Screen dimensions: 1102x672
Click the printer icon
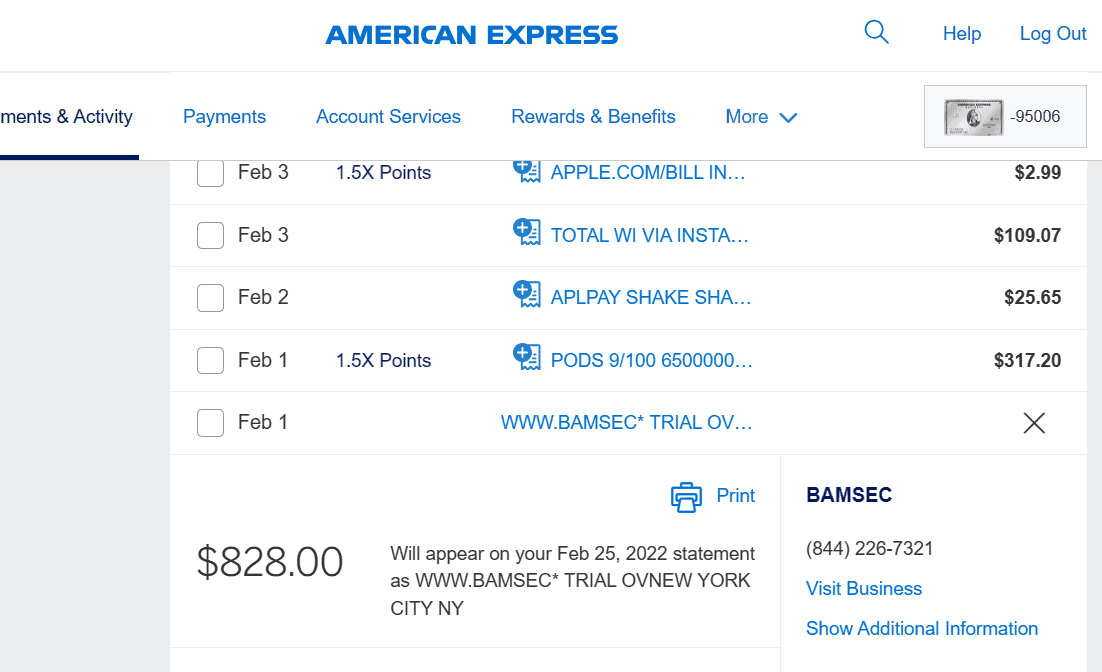(686, 497)
